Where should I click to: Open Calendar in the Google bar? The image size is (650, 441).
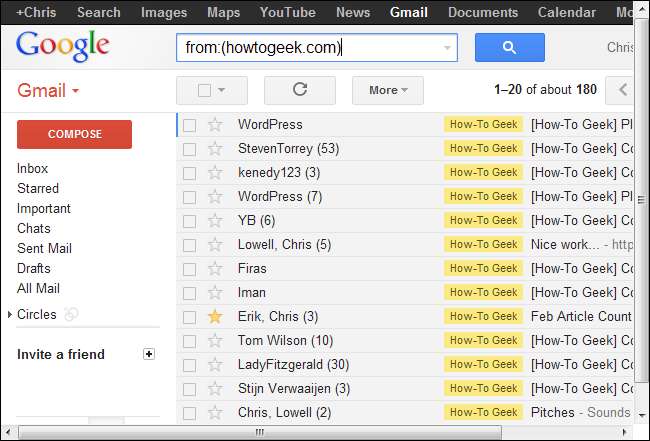(x=567, y=12)
